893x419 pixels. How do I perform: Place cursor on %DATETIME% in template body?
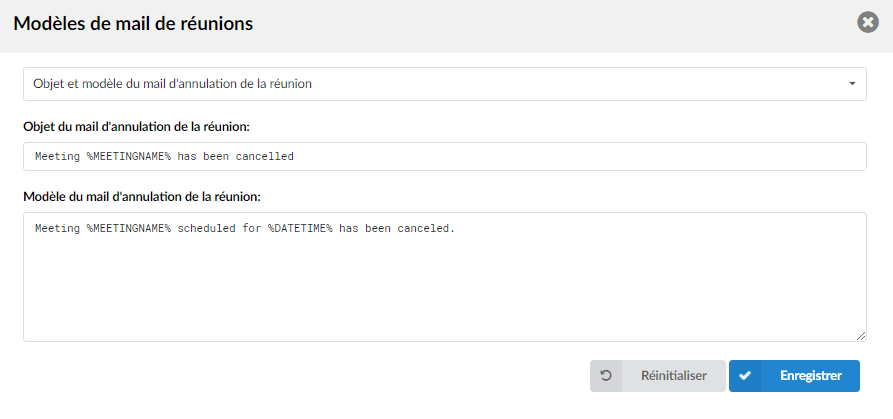(300, 229)
